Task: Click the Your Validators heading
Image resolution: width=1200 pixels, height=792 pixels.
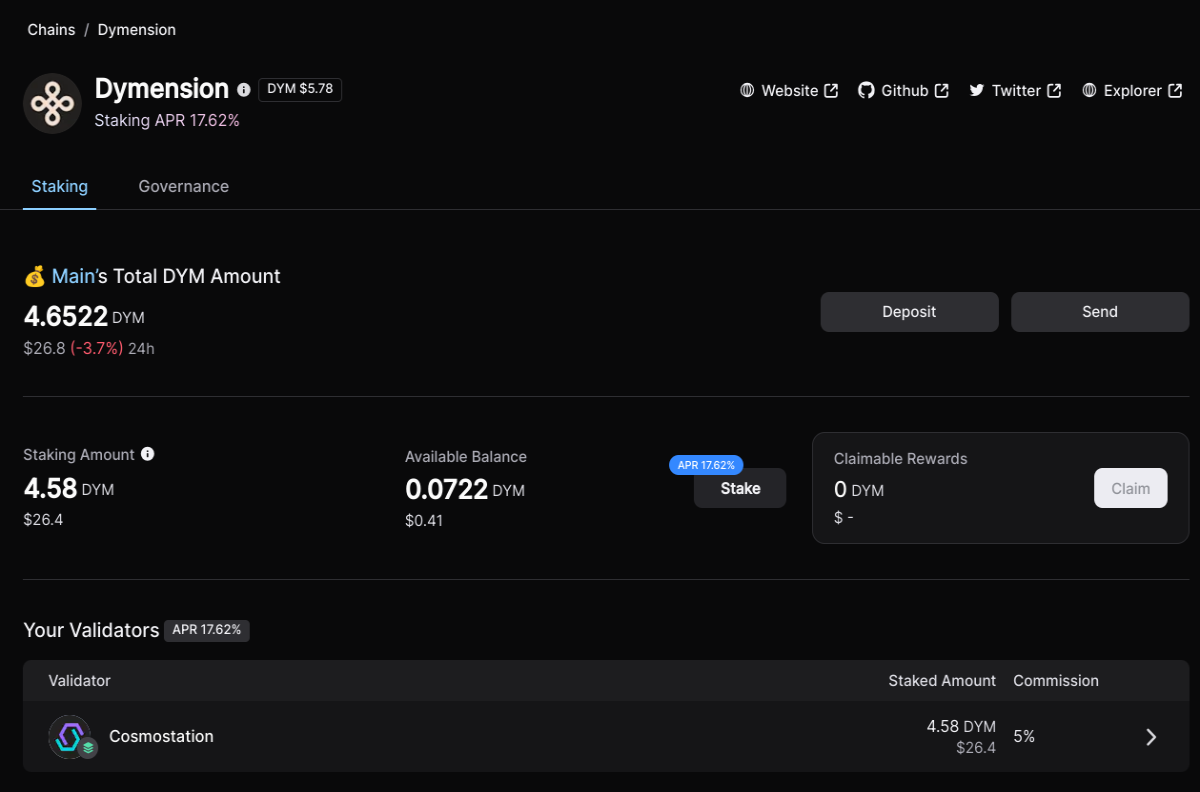Action: (x=91, y=630)
